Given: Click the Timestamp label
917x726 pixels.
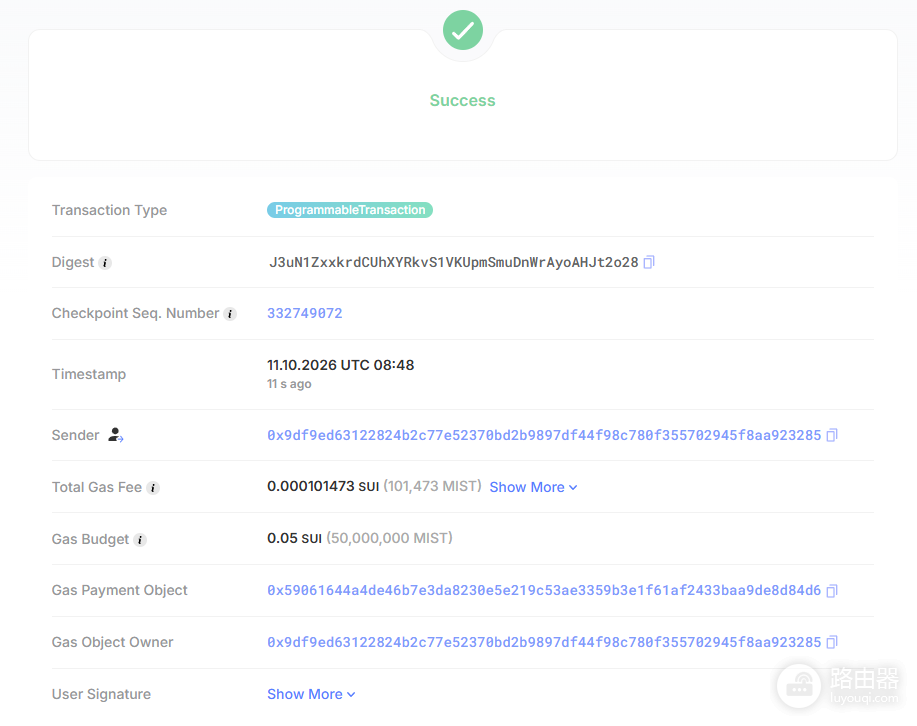Looking at the screenshot, I should click(89, 374).
